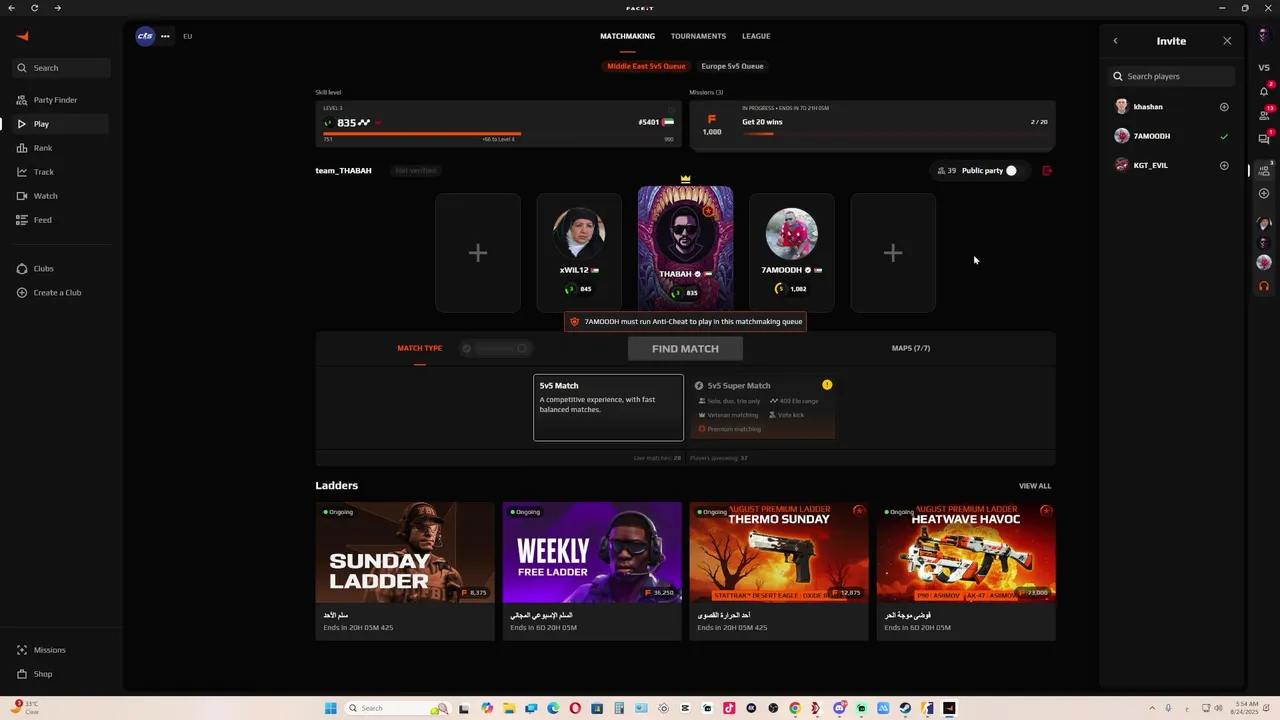
Task: Click the FACEIT logo in left sidebar
Action: click(x=23, y=36)
